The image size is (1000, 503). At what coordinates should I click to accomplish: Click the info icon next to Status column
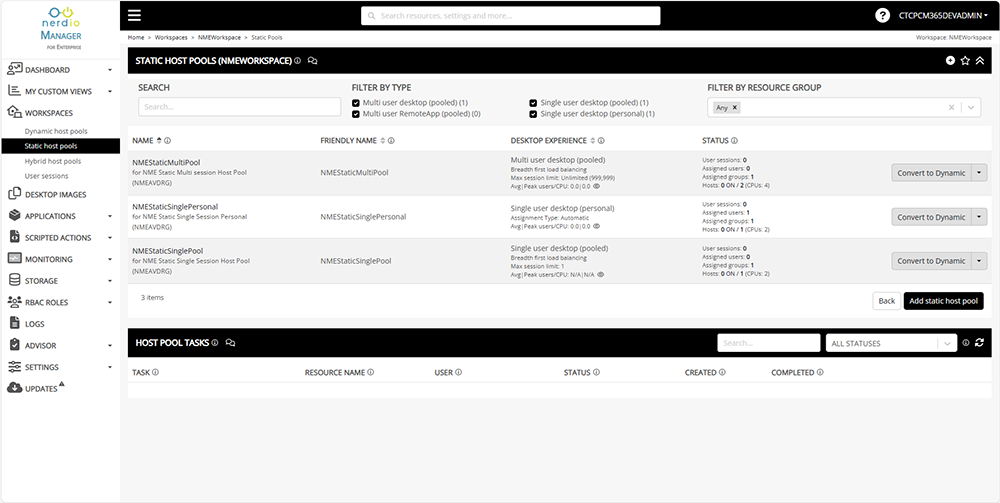pos(735,140)
